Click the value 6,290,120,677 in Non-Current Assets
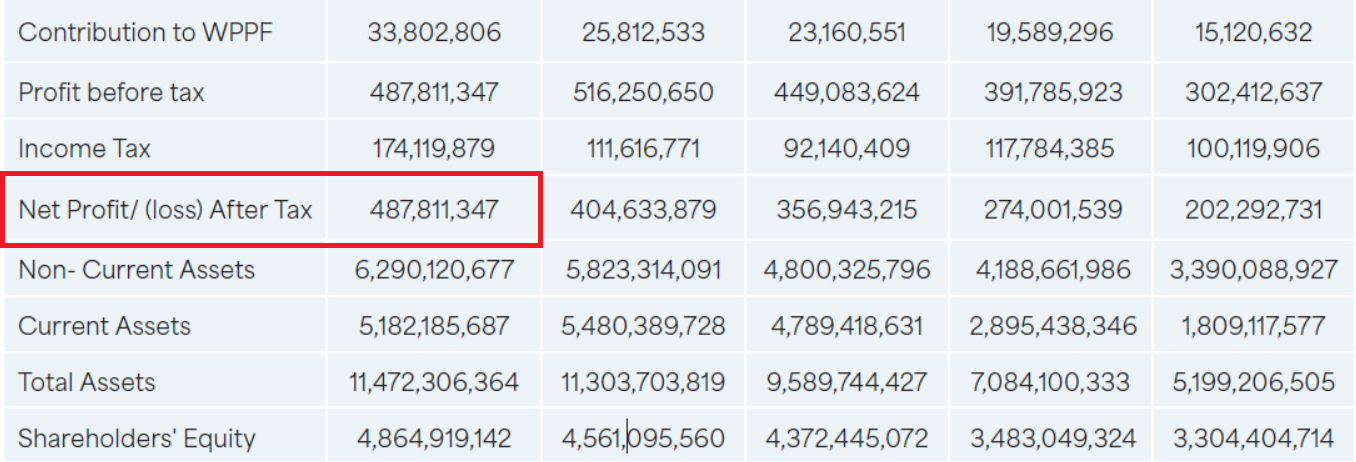Viewport: 1356px width, 462px height. coord(434,269)
